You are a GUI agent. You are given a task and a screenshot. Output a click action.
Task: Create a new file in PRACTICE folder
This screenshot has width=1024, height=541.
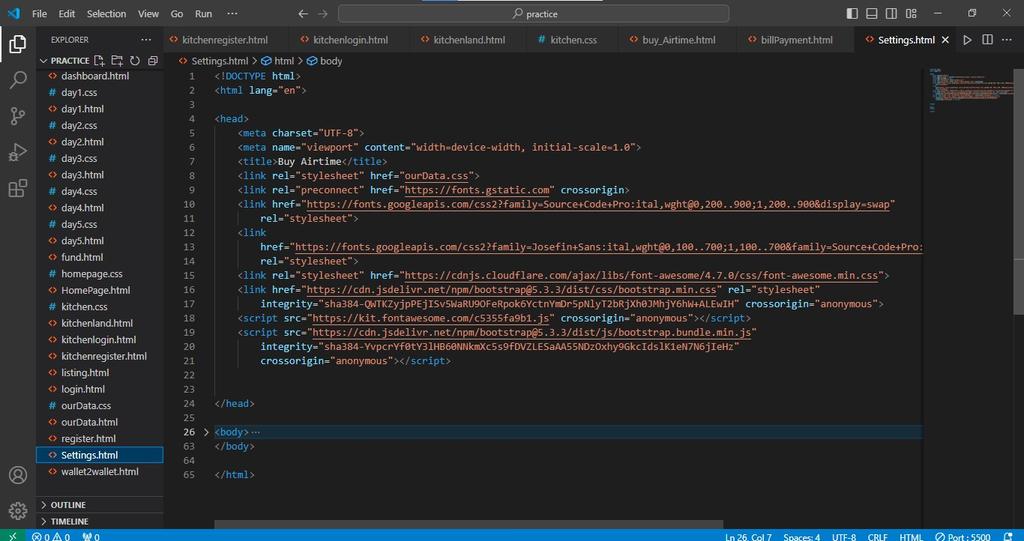click(x=99, y=61)
